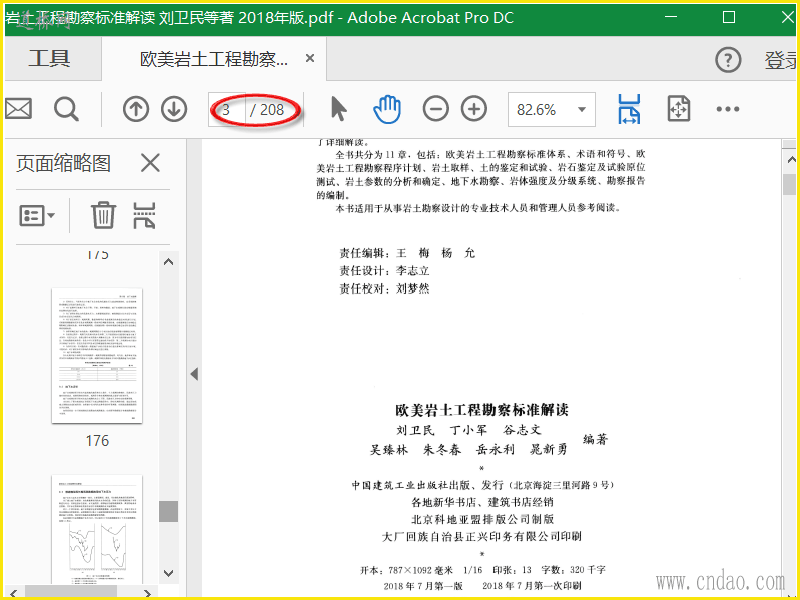
Task: Click 176 page number label
Action: pyautogui.click(x=97, y=441)
